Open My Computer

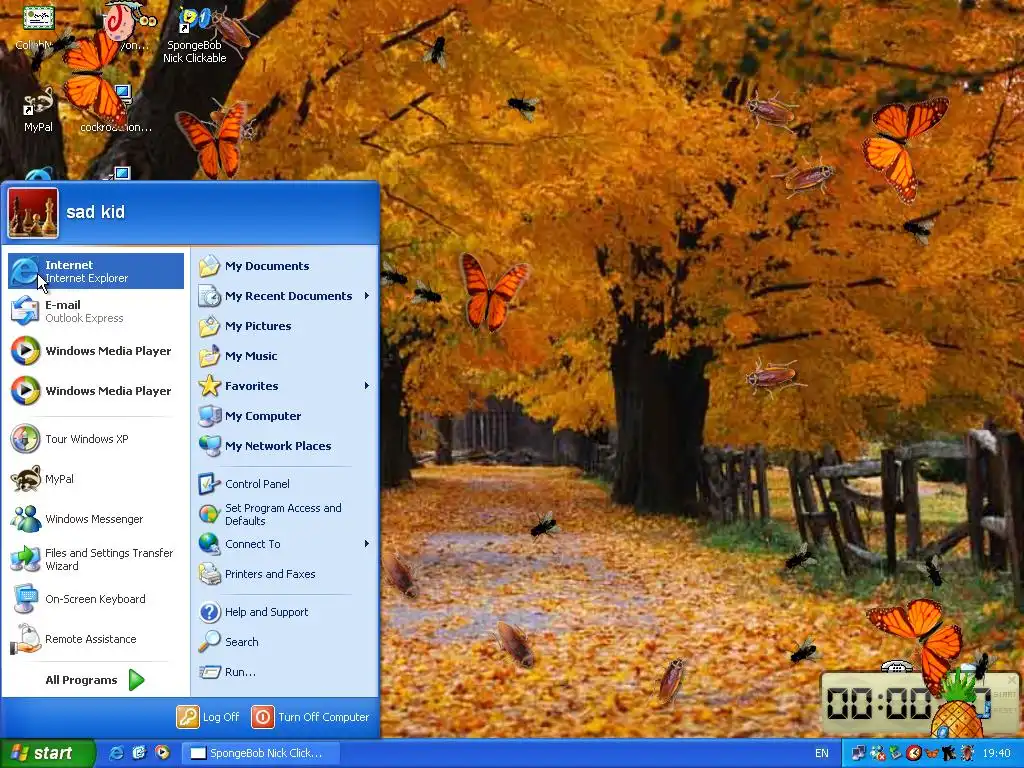tap(285, 416)
